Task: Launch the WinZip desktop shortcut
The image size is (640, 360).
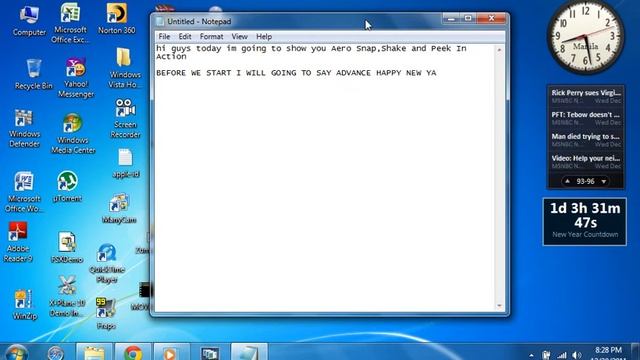Action: coord(24,304)
